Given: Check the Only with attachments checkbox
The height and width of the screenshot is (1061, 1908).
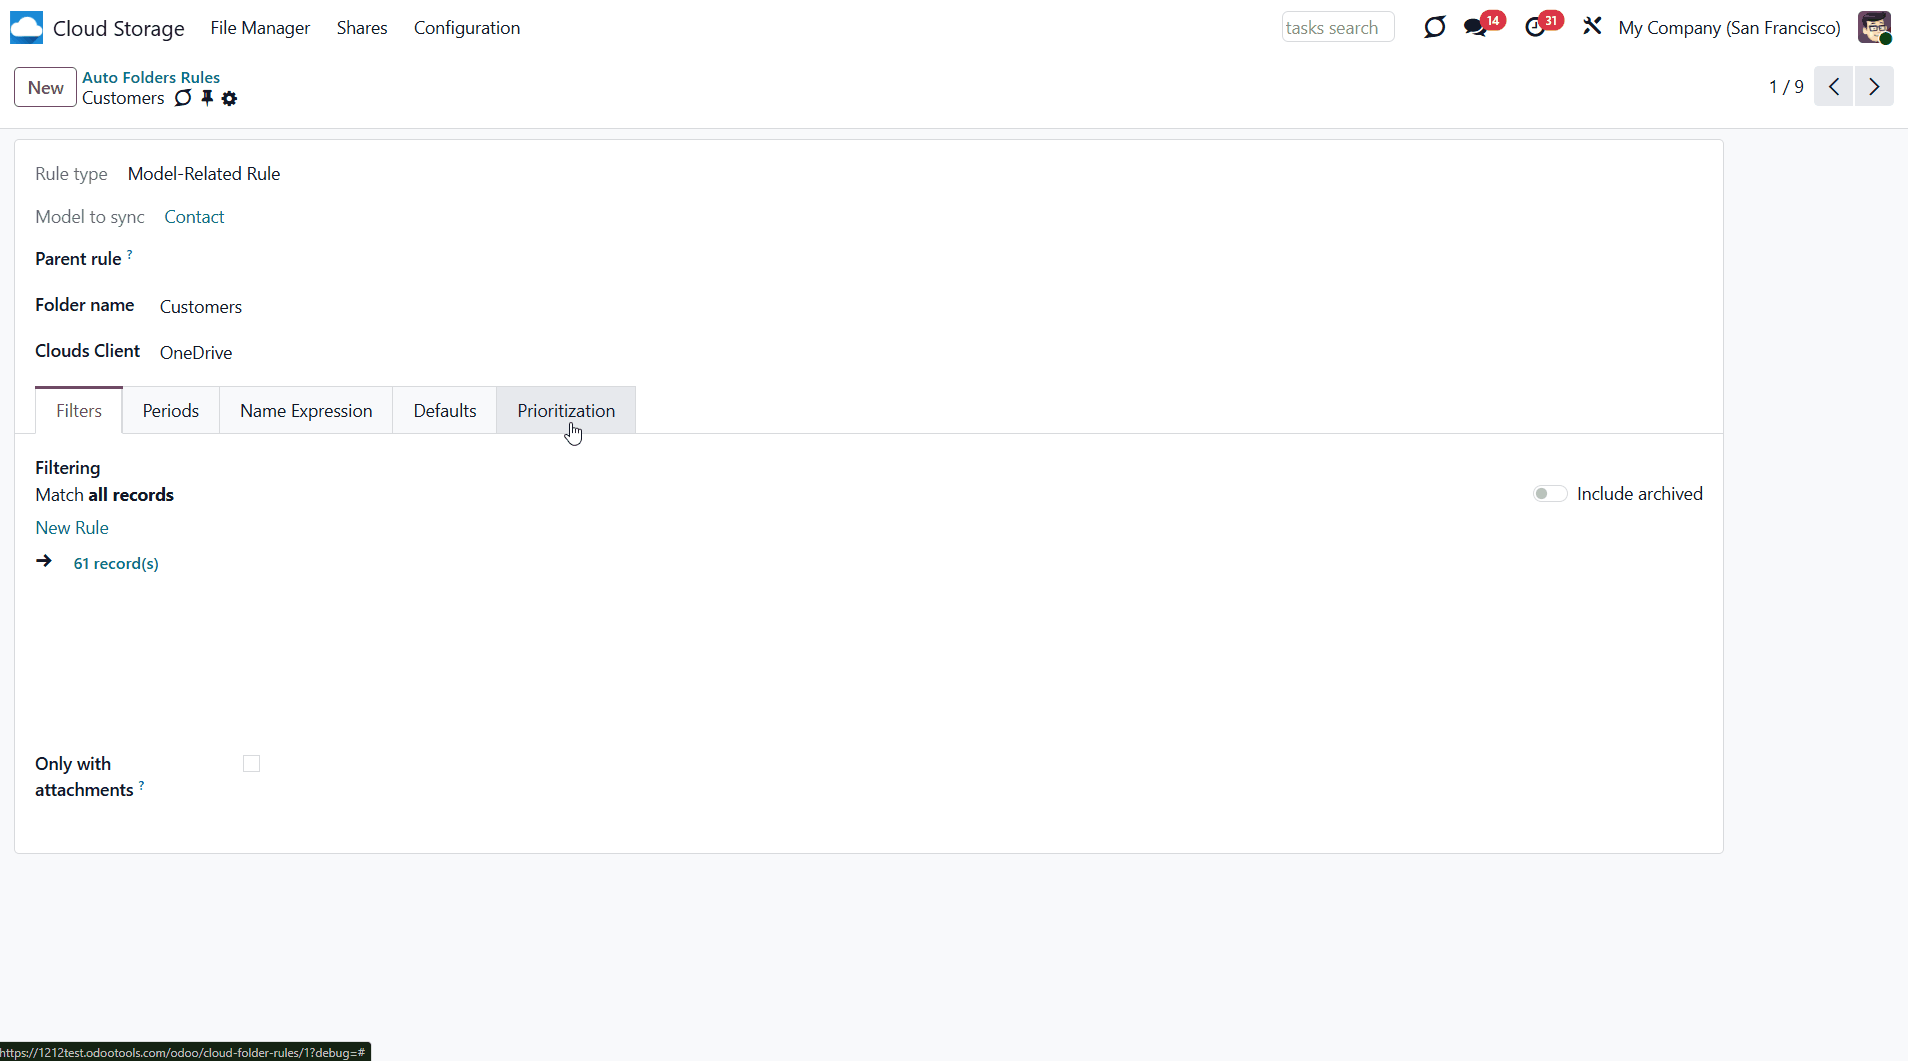Looking at the screenshot, I should 252,764.
